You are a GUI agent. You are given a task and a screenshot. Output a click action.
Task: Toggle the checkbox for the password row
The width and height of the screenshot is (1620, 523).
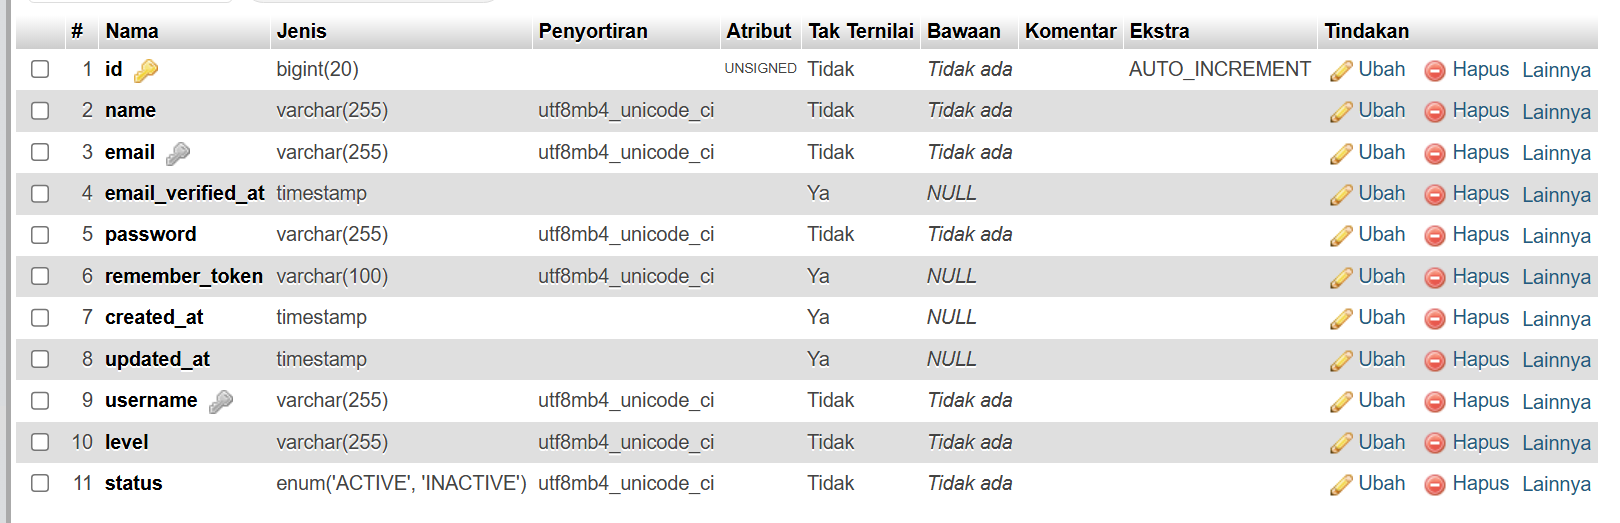click(40, 235)
